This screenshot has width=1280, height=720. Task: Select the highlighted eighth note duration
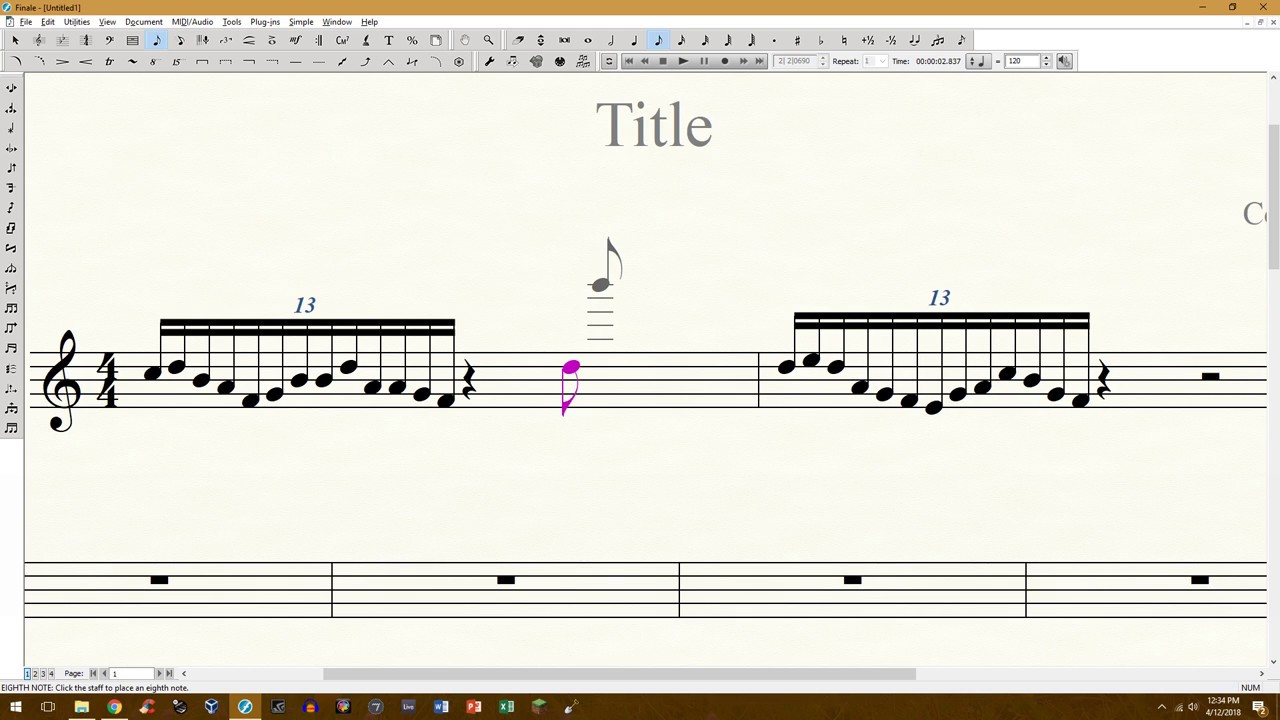(658, 40)
